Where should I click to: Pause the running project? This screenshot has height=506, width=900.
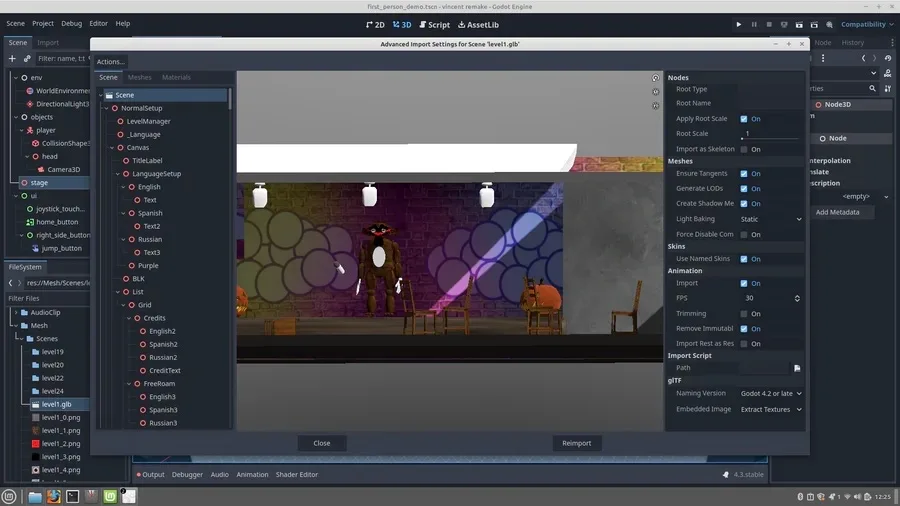(x=754, y=25)
